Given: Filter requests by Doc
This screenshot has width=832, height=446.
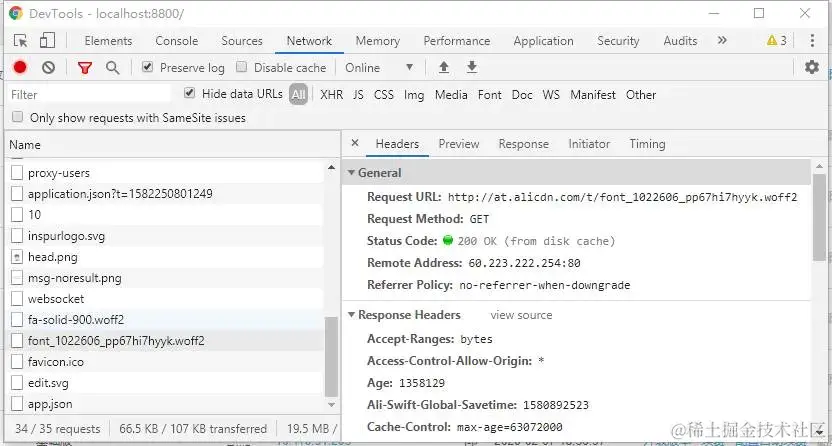Looking at the screenshot, I should [522, 95].
